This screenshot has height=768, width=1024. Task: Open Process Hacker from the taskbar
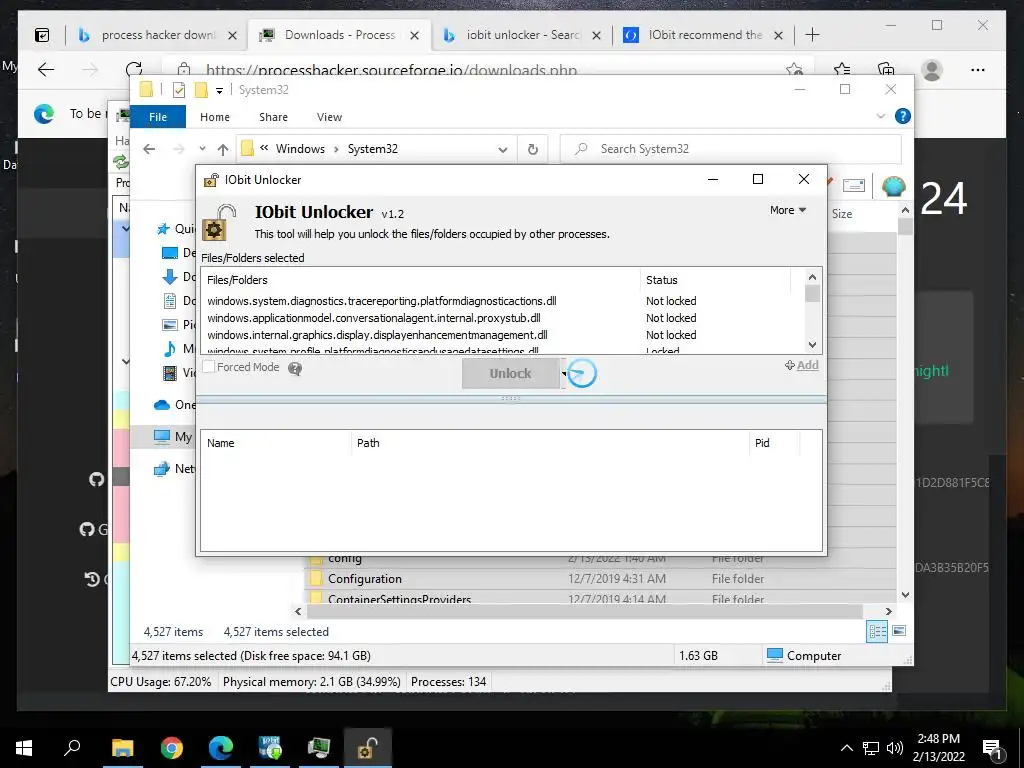pos(319,748)
